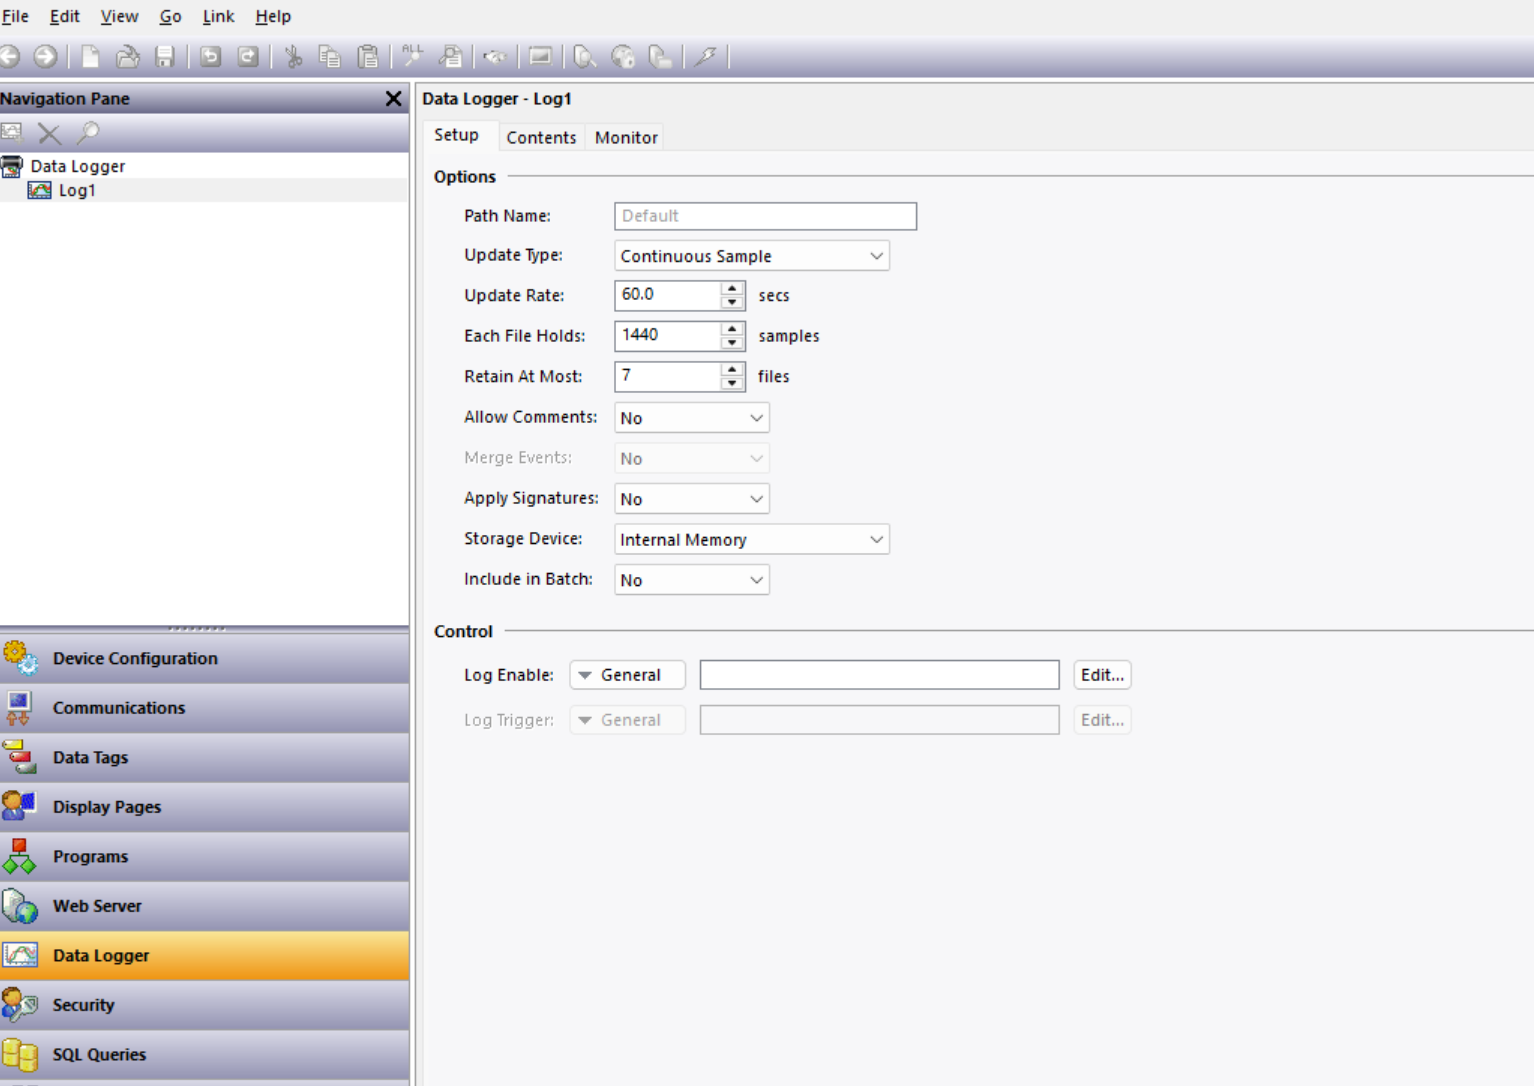Select Log1 in the navigation tree
This screenshot has width=1534, height=1086.
pos(76,190)
